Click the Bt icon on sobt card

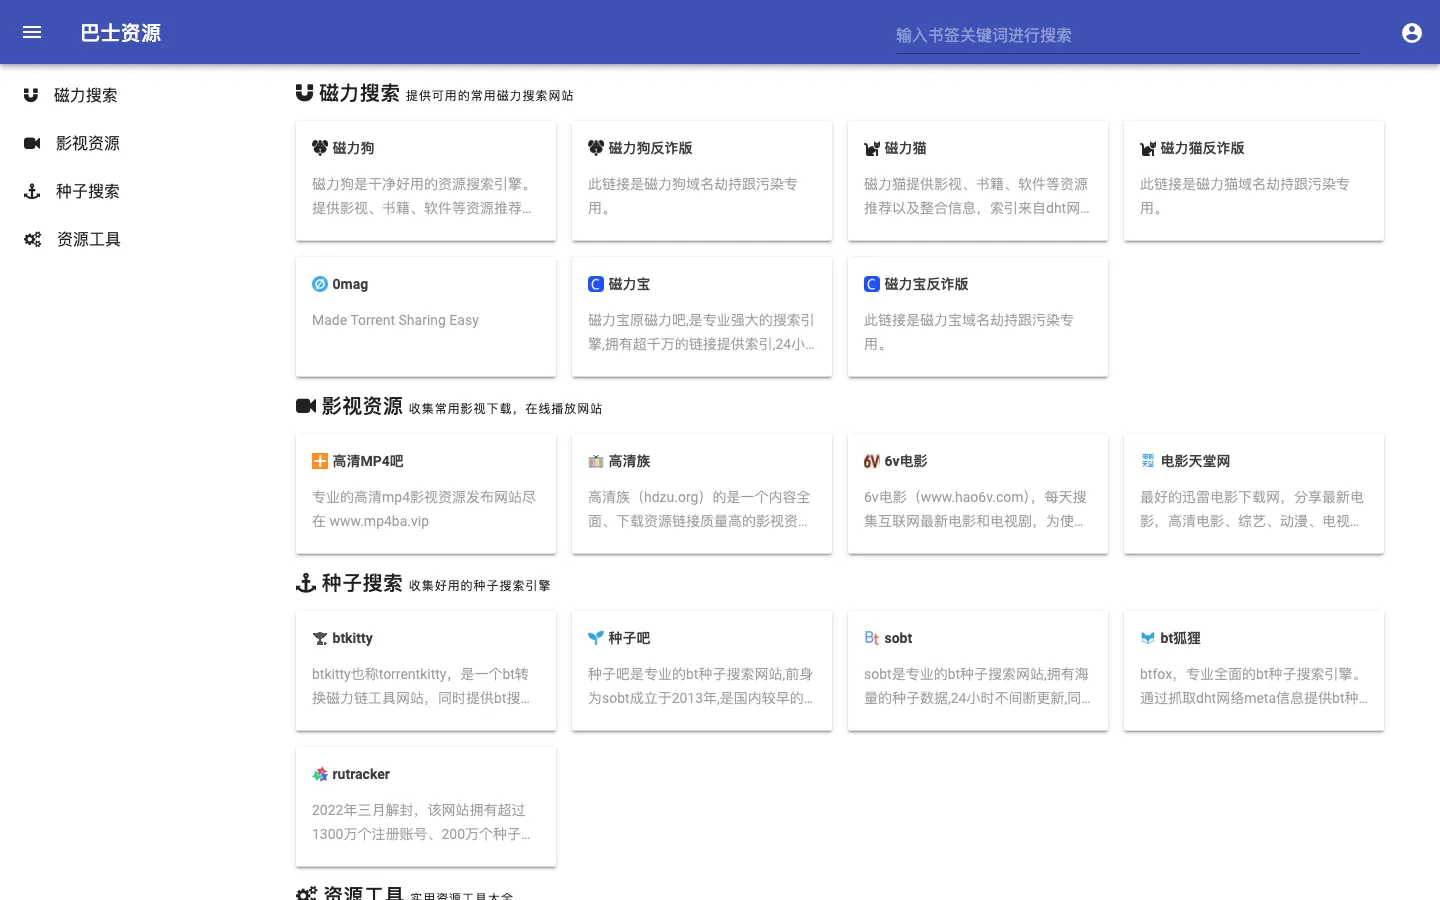(x=872, y=638)
